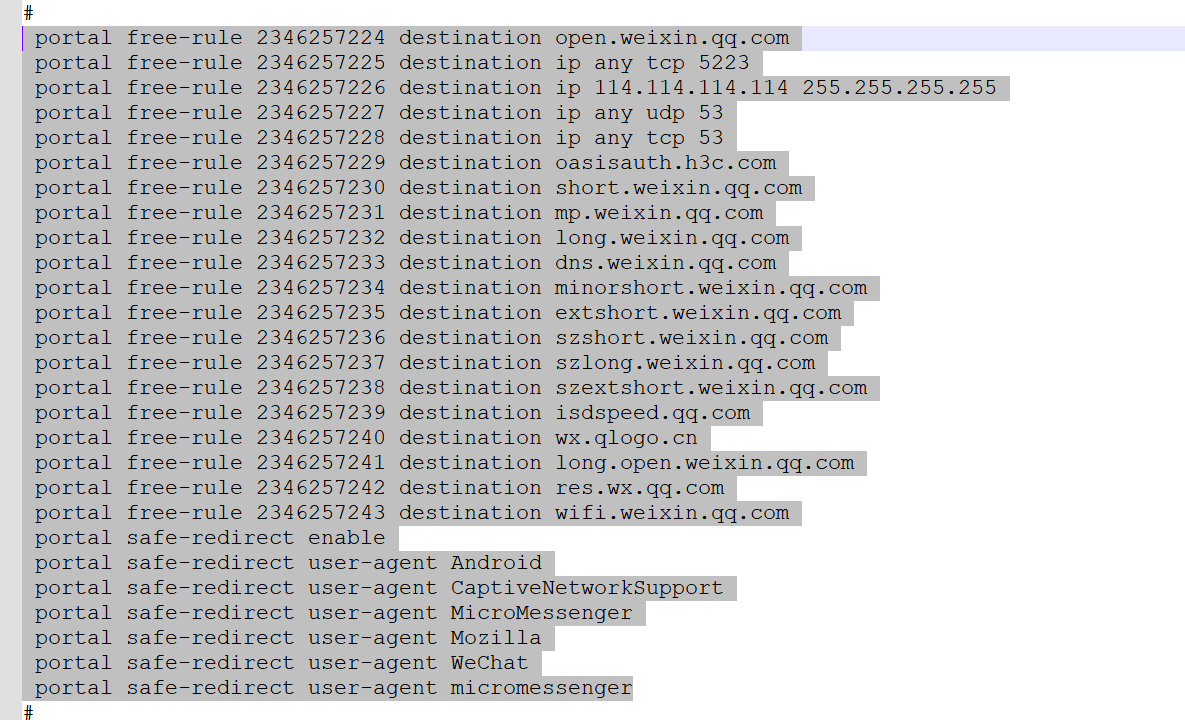Screen dimensions: 1185x720
Task: Click the szextshort.weixin.qq.com destination
Action: coord(710,388)
